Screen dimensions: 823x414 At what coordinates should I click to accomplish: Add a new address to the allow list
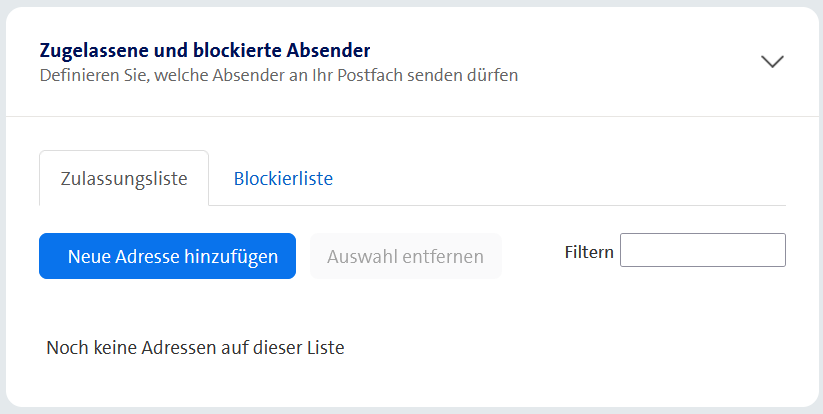[x=167, y=256]
